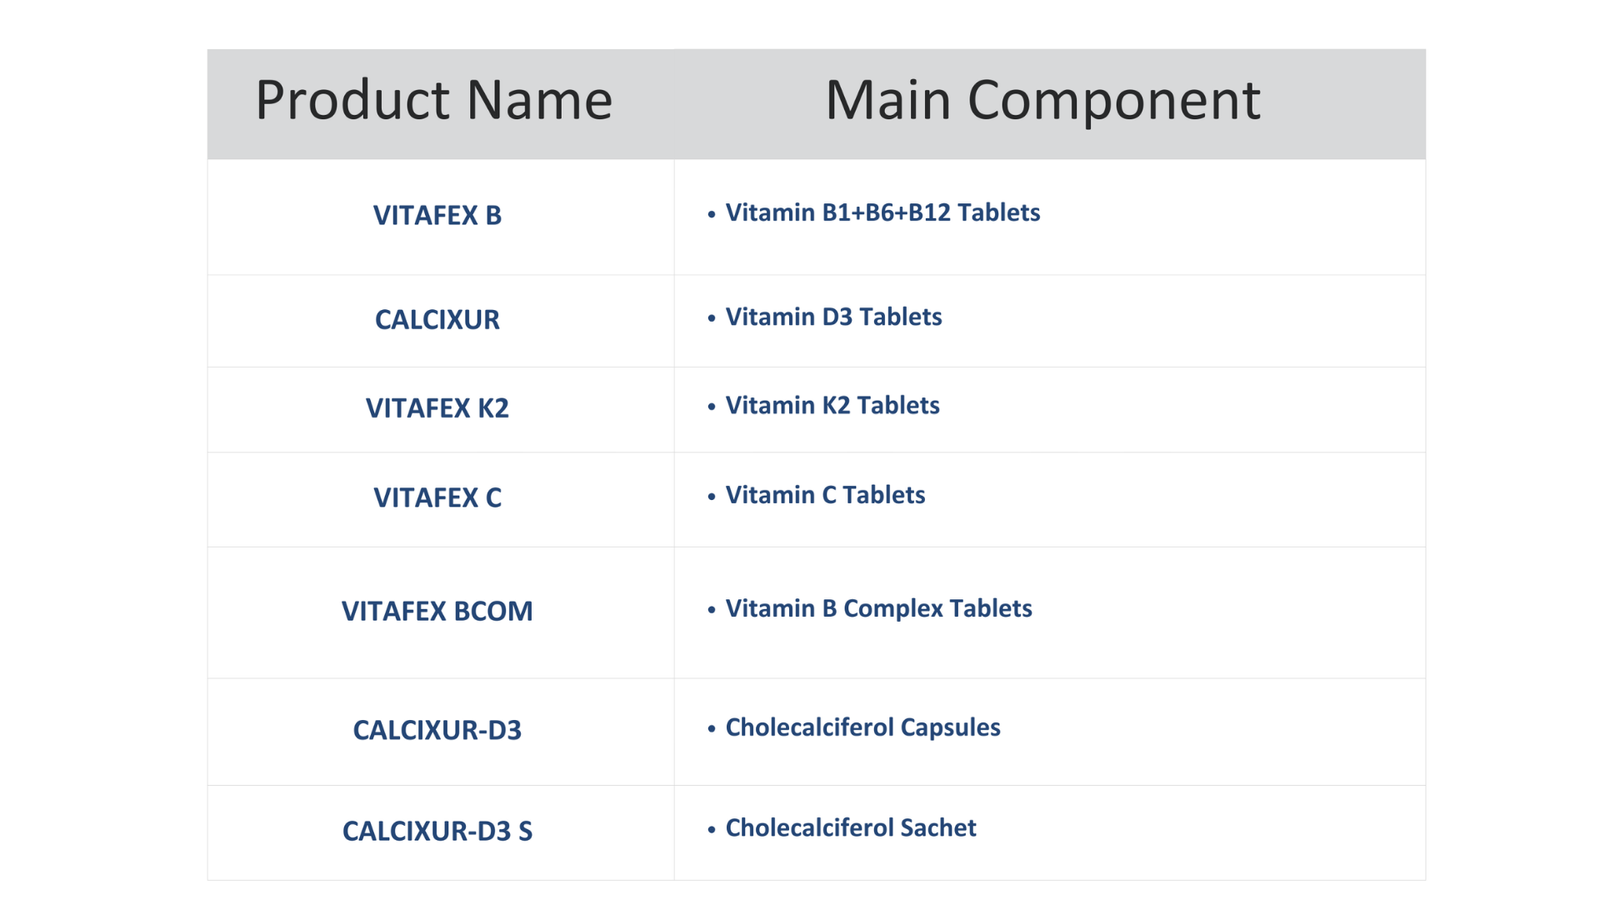
Task: Click the bullet before Vitamin B1+B6+B12 Tablets
Action: 712,215
